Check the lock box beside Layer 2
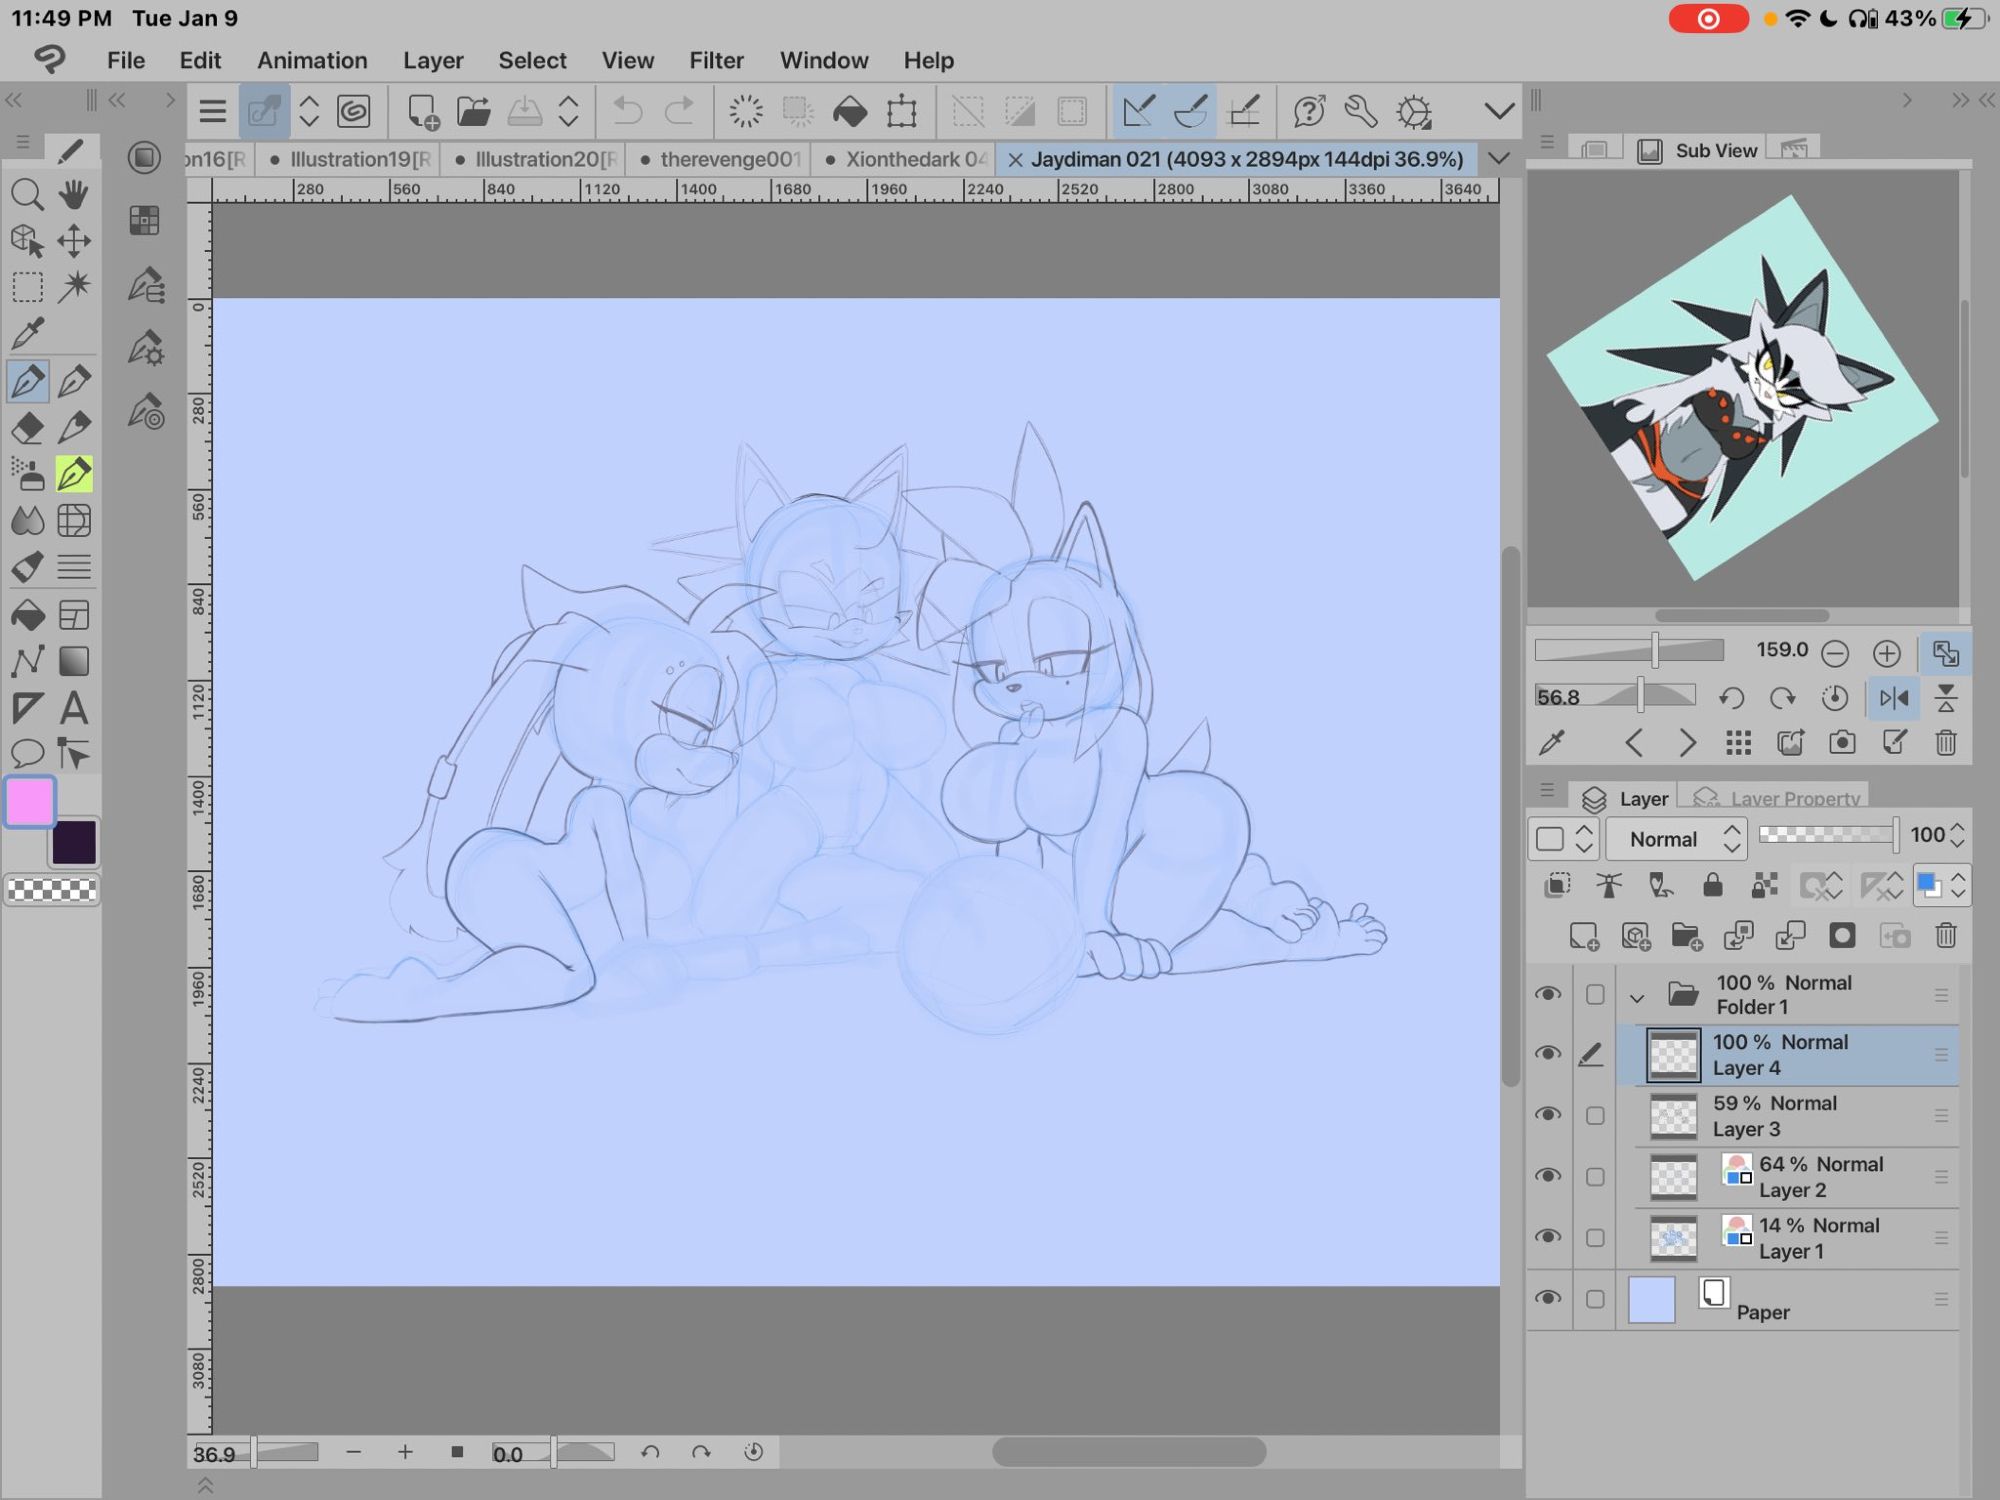This screenshot has height=1500, width=2000. click(x=1595, y=1177)
